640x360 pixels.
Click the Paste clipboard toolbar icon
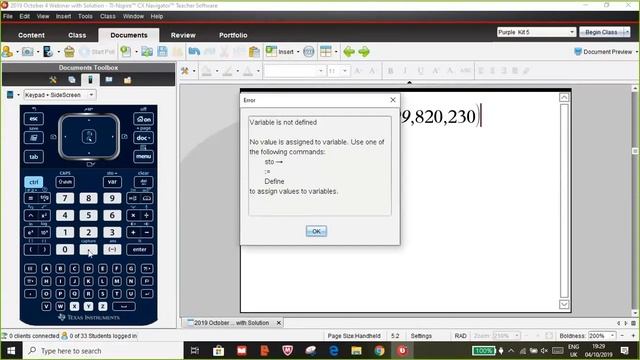pos(254,51)
